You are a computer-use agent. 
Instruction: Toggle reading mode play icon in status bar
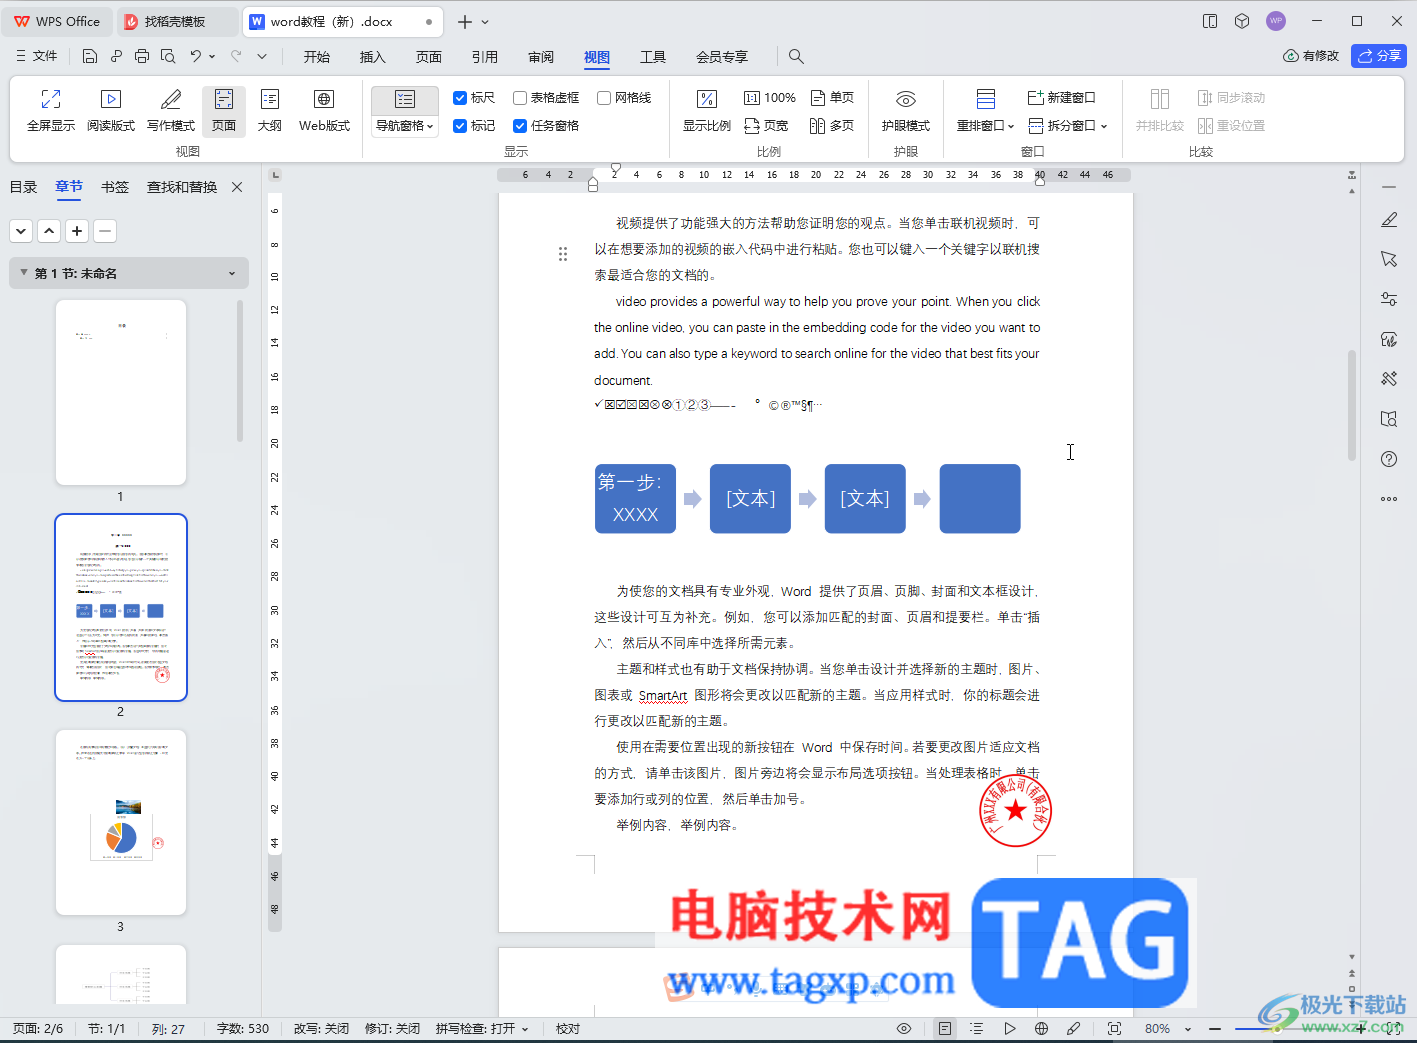(1010, 1028)
